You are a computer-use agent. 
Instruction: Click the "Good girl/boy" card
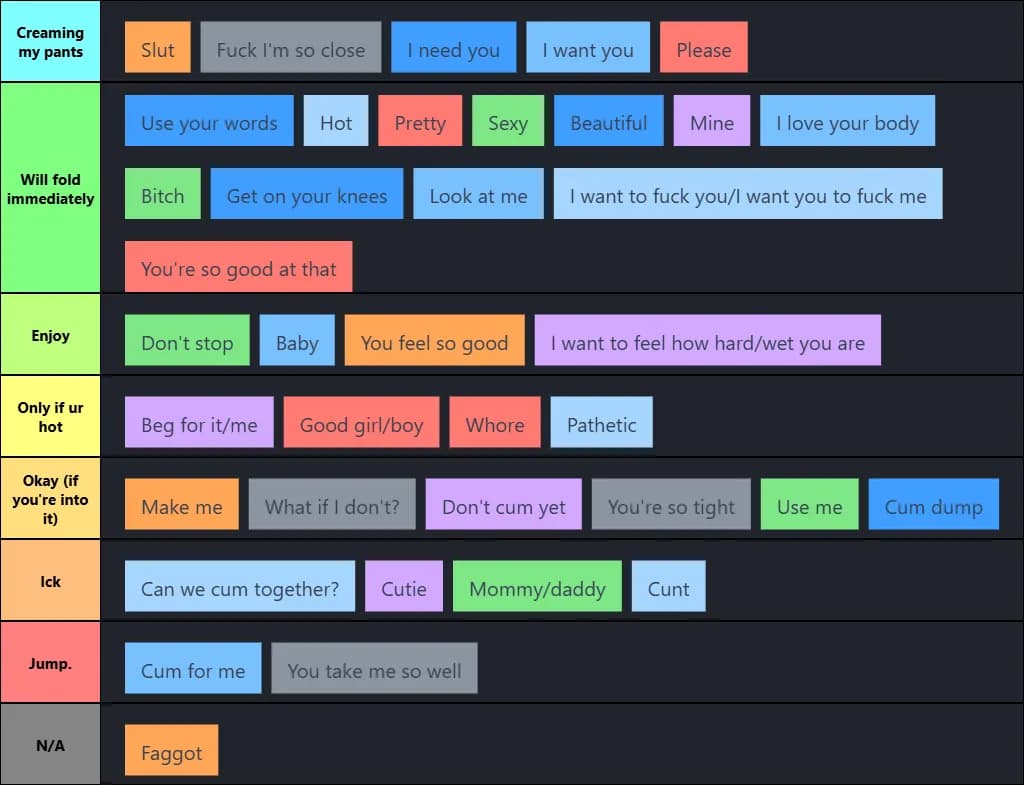361,422
